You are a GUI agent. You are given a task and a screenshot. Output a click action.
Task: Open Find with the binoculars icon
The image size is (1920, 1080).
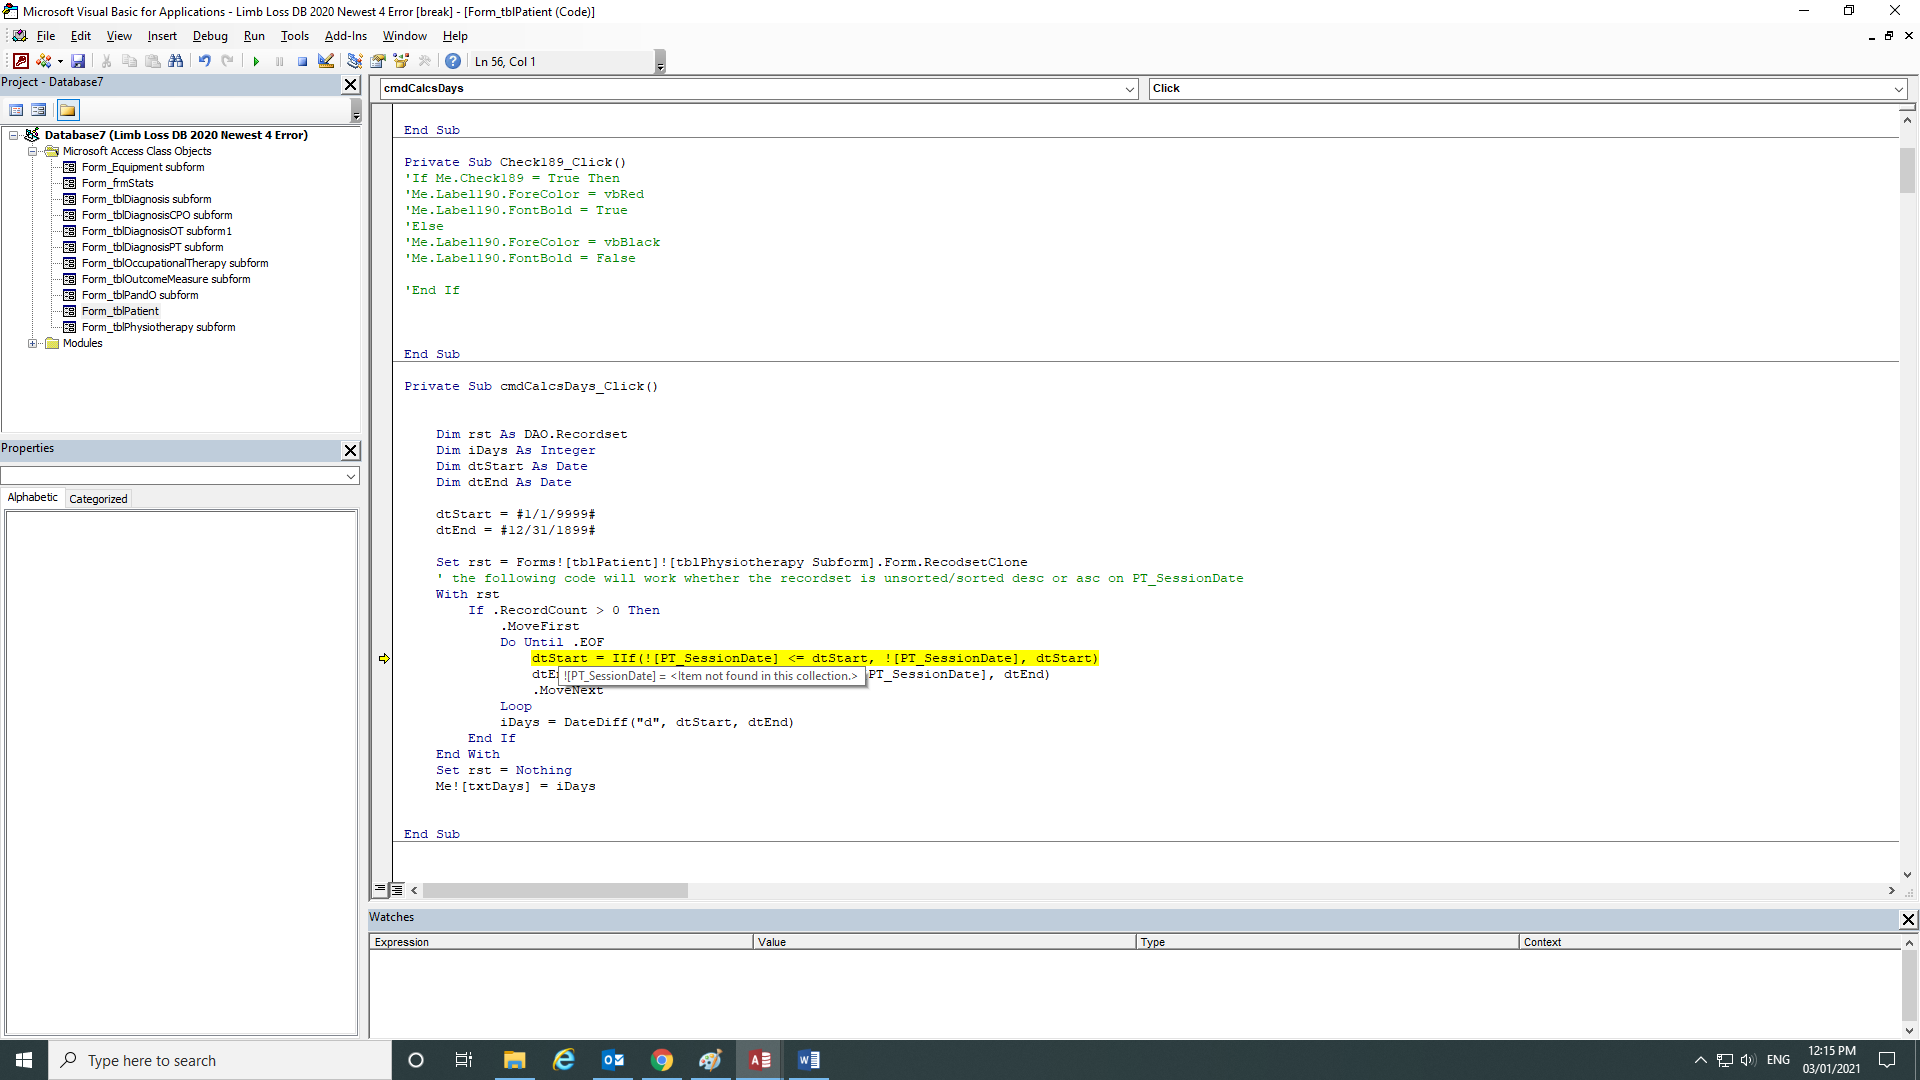pos(176,61)
